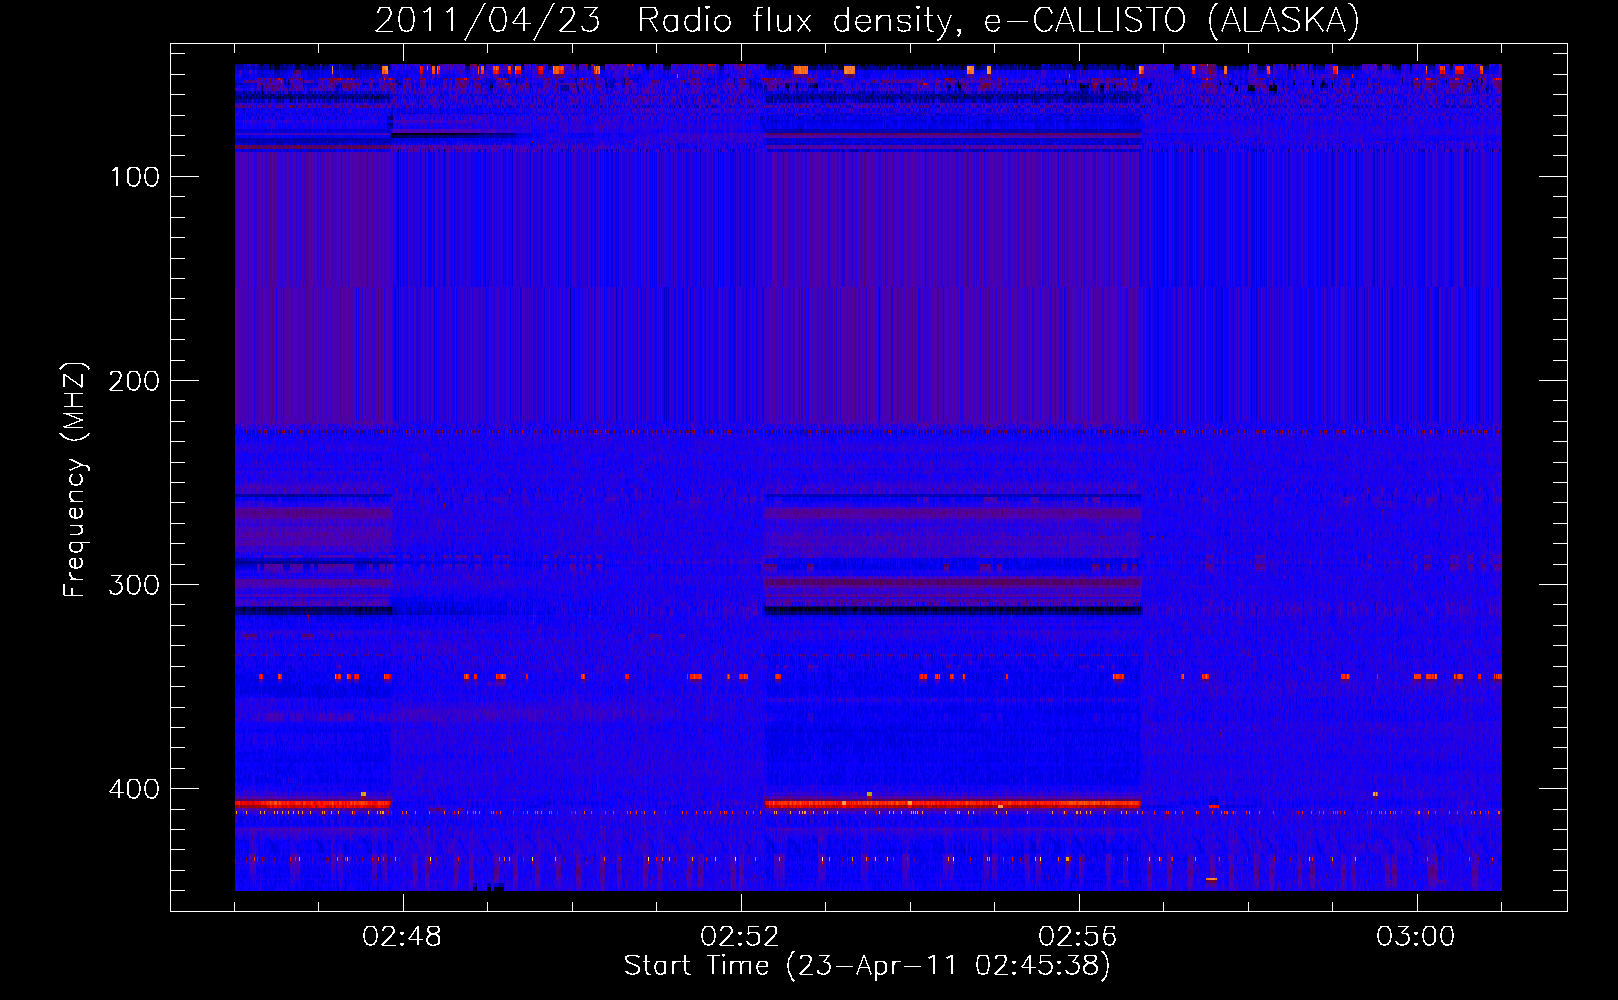
Task: Click the plot title showing the 2011/04/23 date
Action: 867,20
